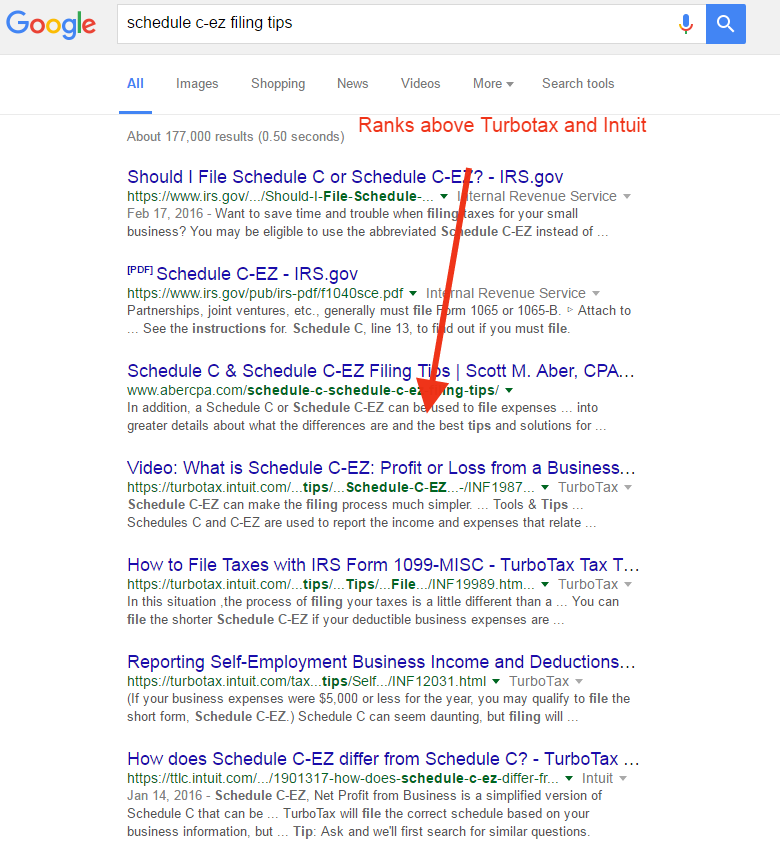Open the PDF 'Schedule C-EZ - IRS.gov' result
The height and width of the screenshot is (845, 780).
click(x=257, y=274)
